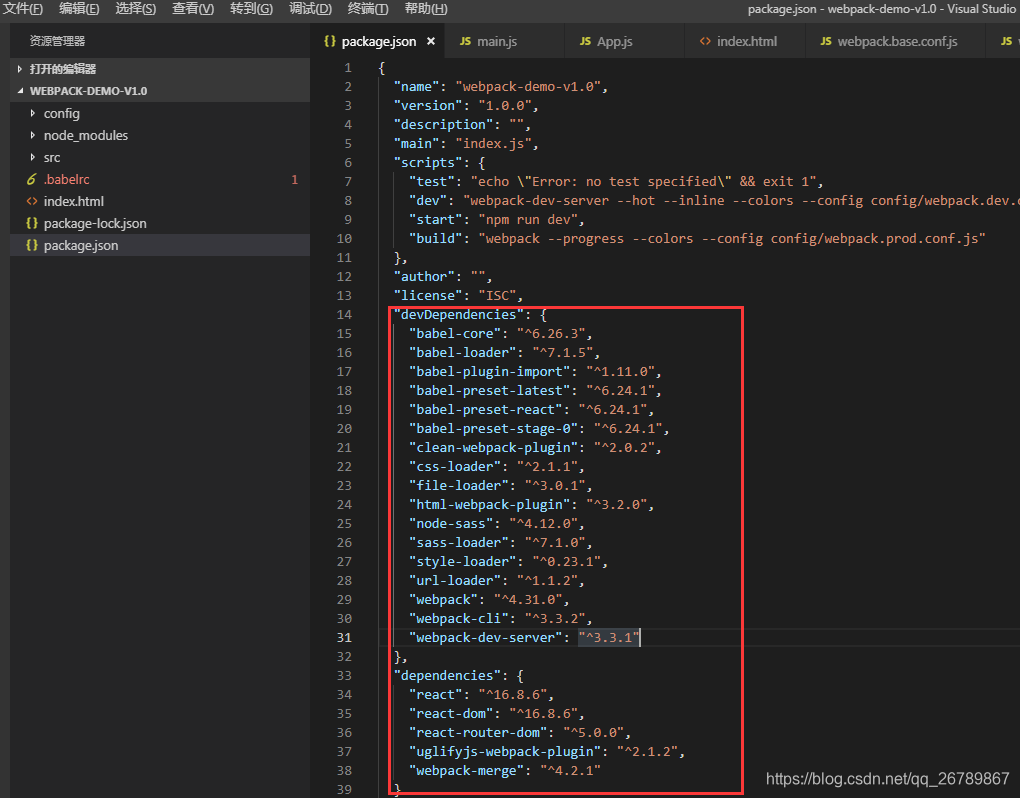Open the 帮助(H) menu
Screen dimensions: 1020x798
pos(425,8)
